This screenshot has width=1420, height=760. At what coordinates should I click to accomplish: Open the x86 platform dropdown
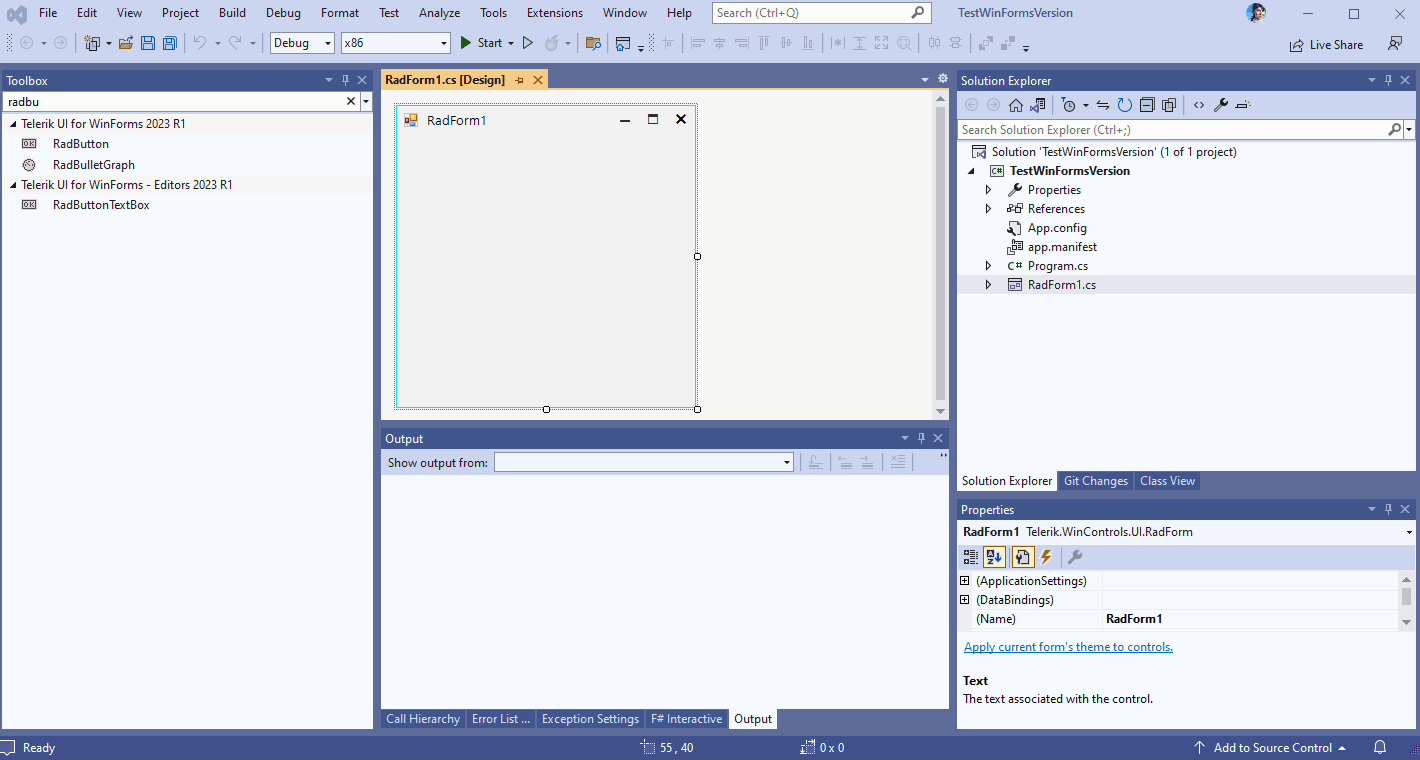(x=396, y=43)
